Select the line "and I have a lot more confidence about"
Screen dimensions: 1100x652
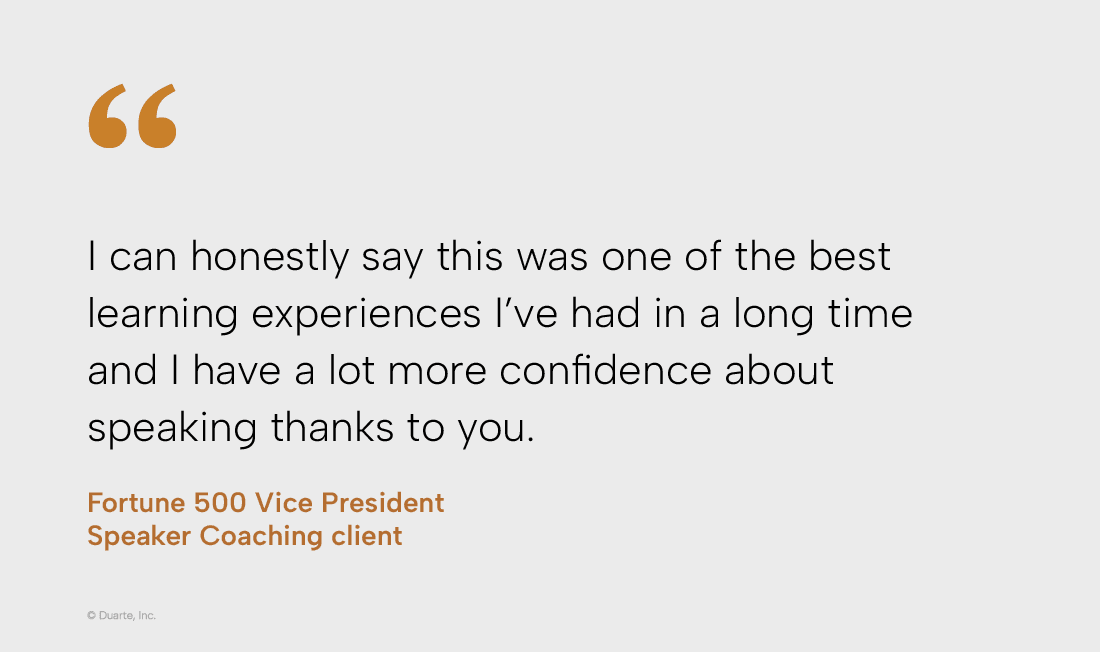[x=460, y=371]
